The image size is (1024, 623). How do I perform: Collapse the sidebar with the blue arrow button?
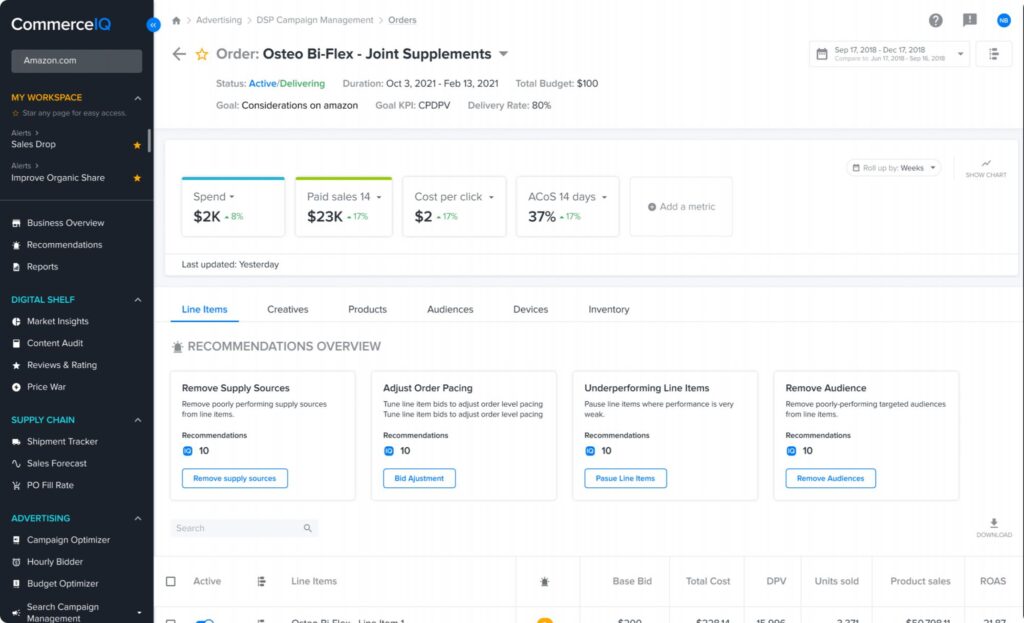153,25
